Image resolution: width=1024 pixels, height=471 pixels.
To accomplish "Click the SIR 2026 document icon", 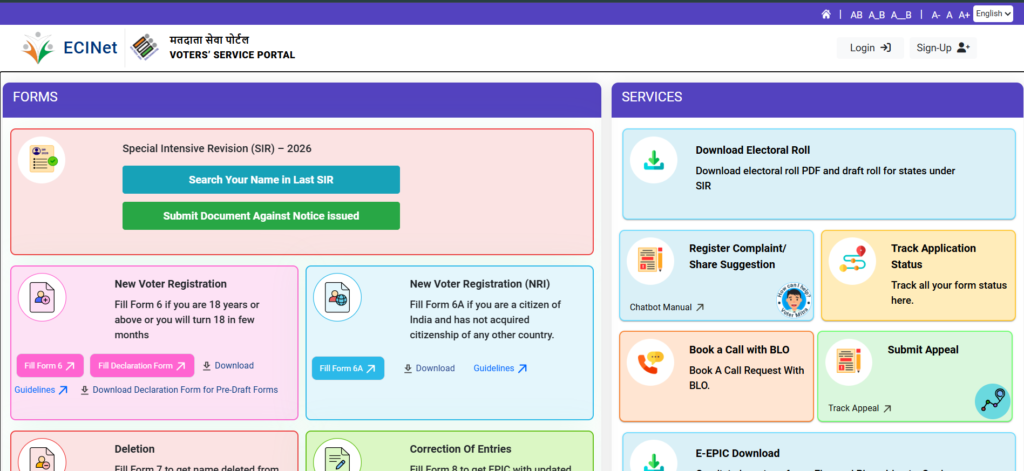I will [41, 159].
